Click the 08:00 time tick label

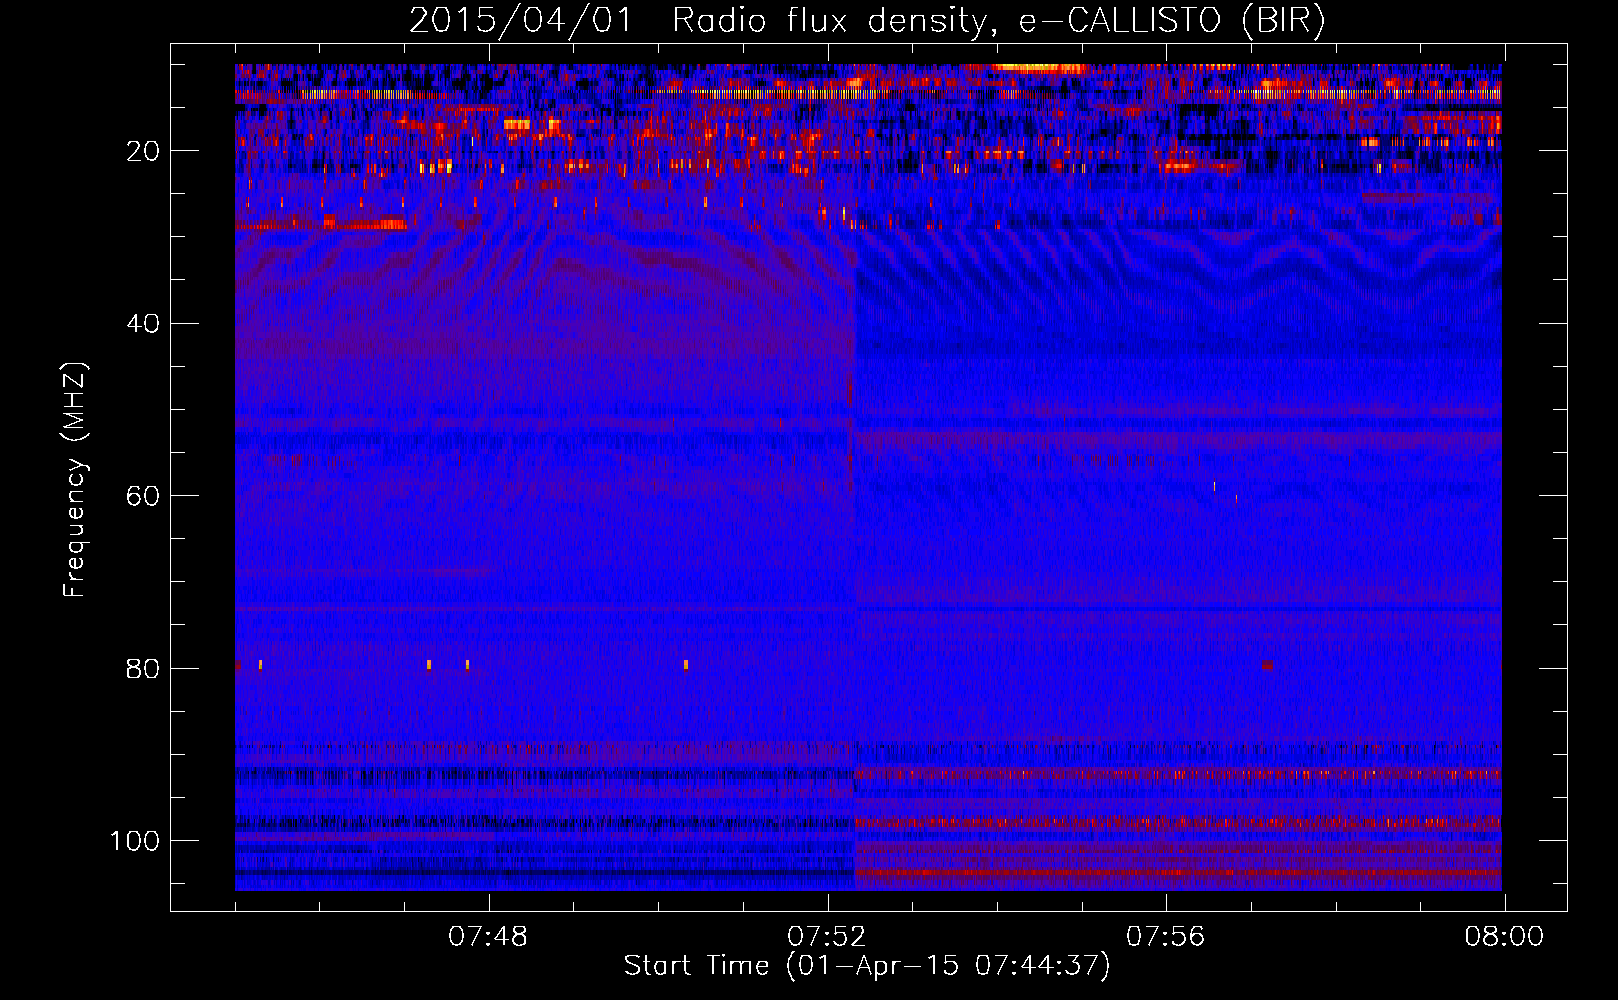[1505, 937]
